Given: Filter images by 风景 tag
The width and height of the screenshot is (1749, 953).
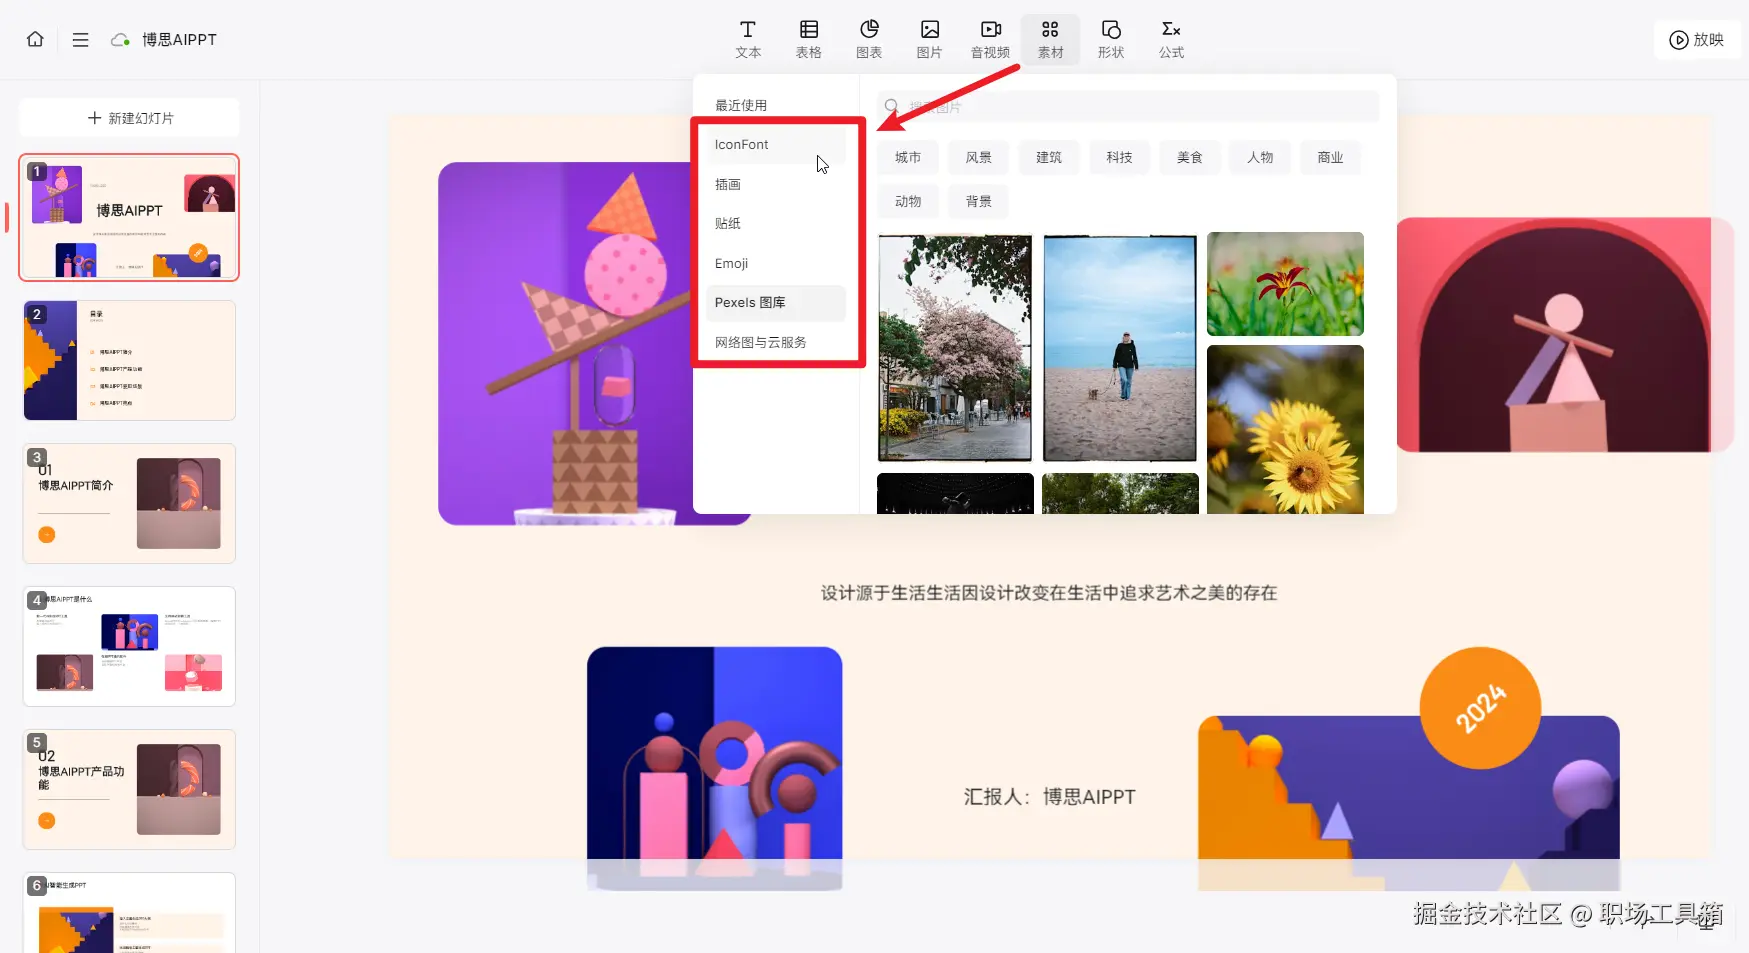Looking at the screenshot, I should pos(978,157).
